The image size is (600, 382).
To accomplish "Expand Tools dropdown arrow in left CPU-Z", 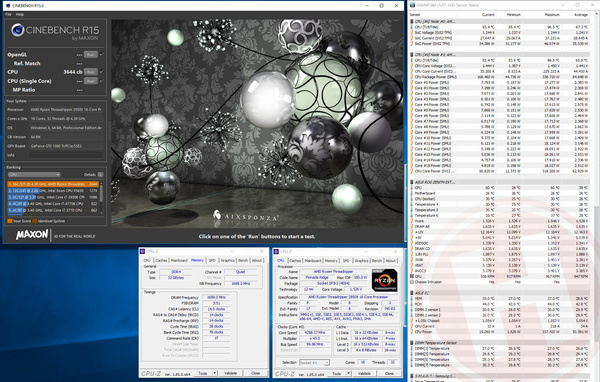I will 215,373.
